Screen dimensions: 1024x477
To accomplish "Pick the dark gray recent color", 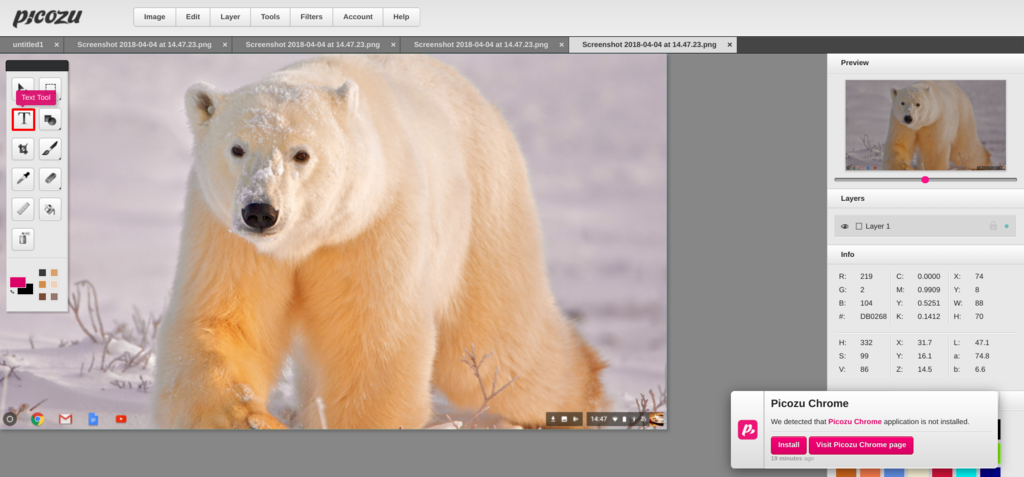I will click(42, 272).
